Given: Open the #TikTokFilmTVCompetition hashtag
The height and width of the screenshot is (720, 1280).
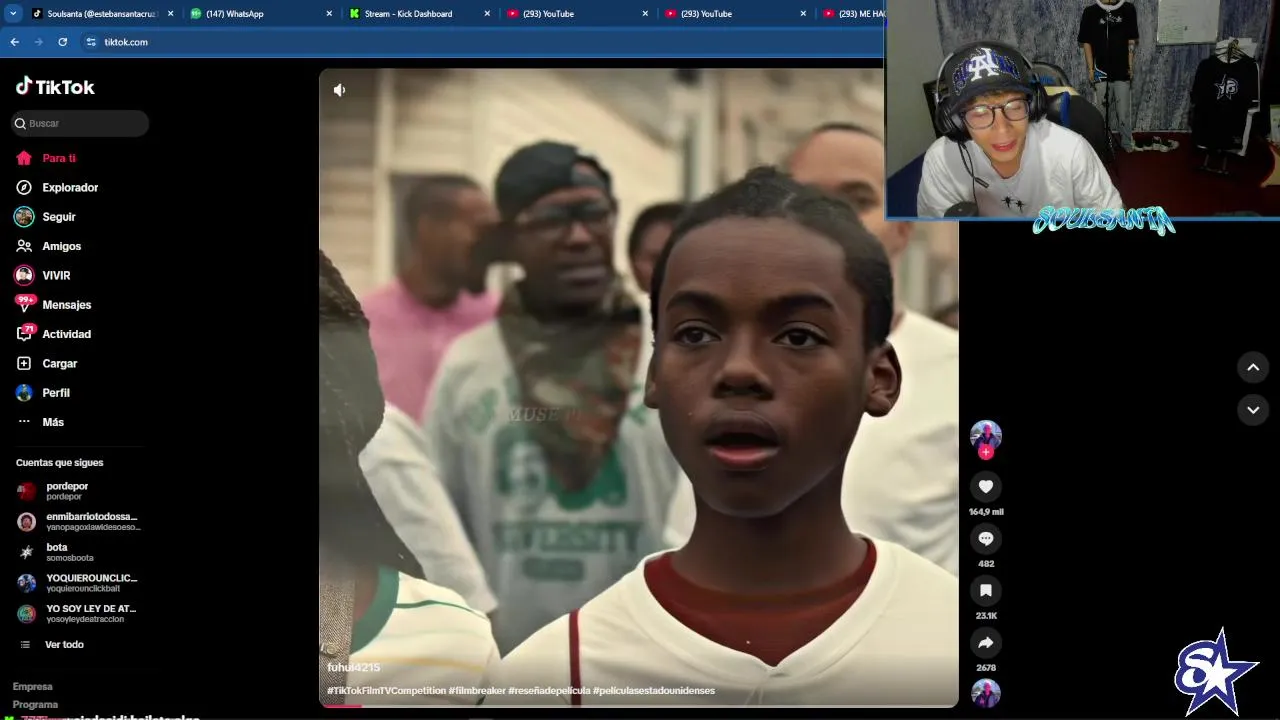Looking at the screenshot, I should click(386, 691).
